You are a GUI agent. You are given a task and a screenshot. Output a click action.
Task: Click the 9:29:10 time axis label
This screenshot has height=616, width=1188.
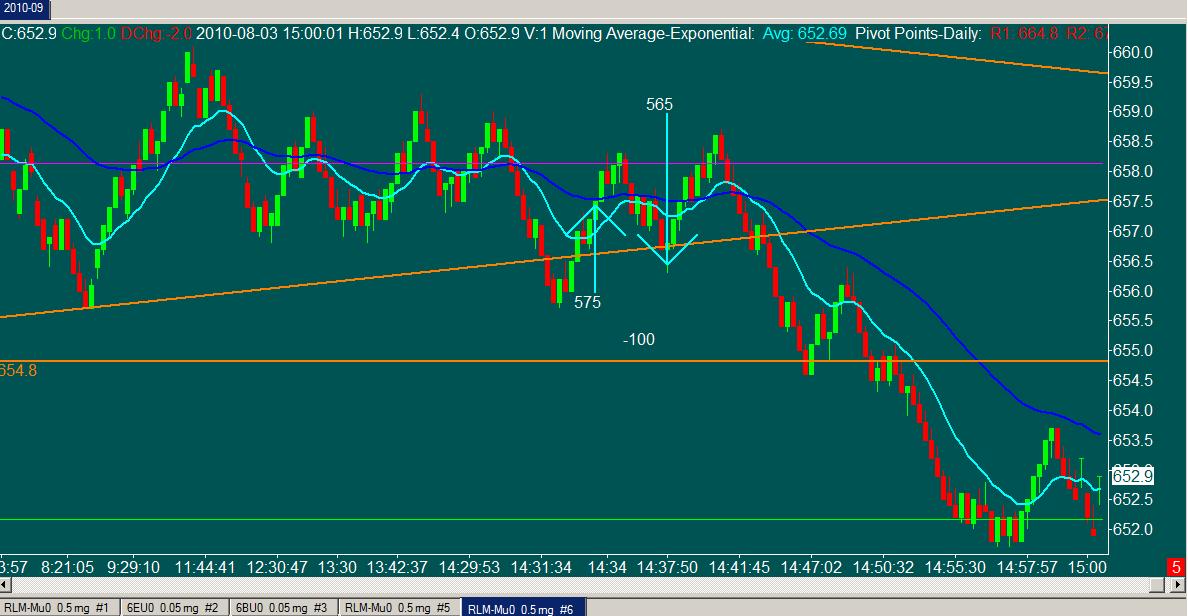(x=133, y=567)
